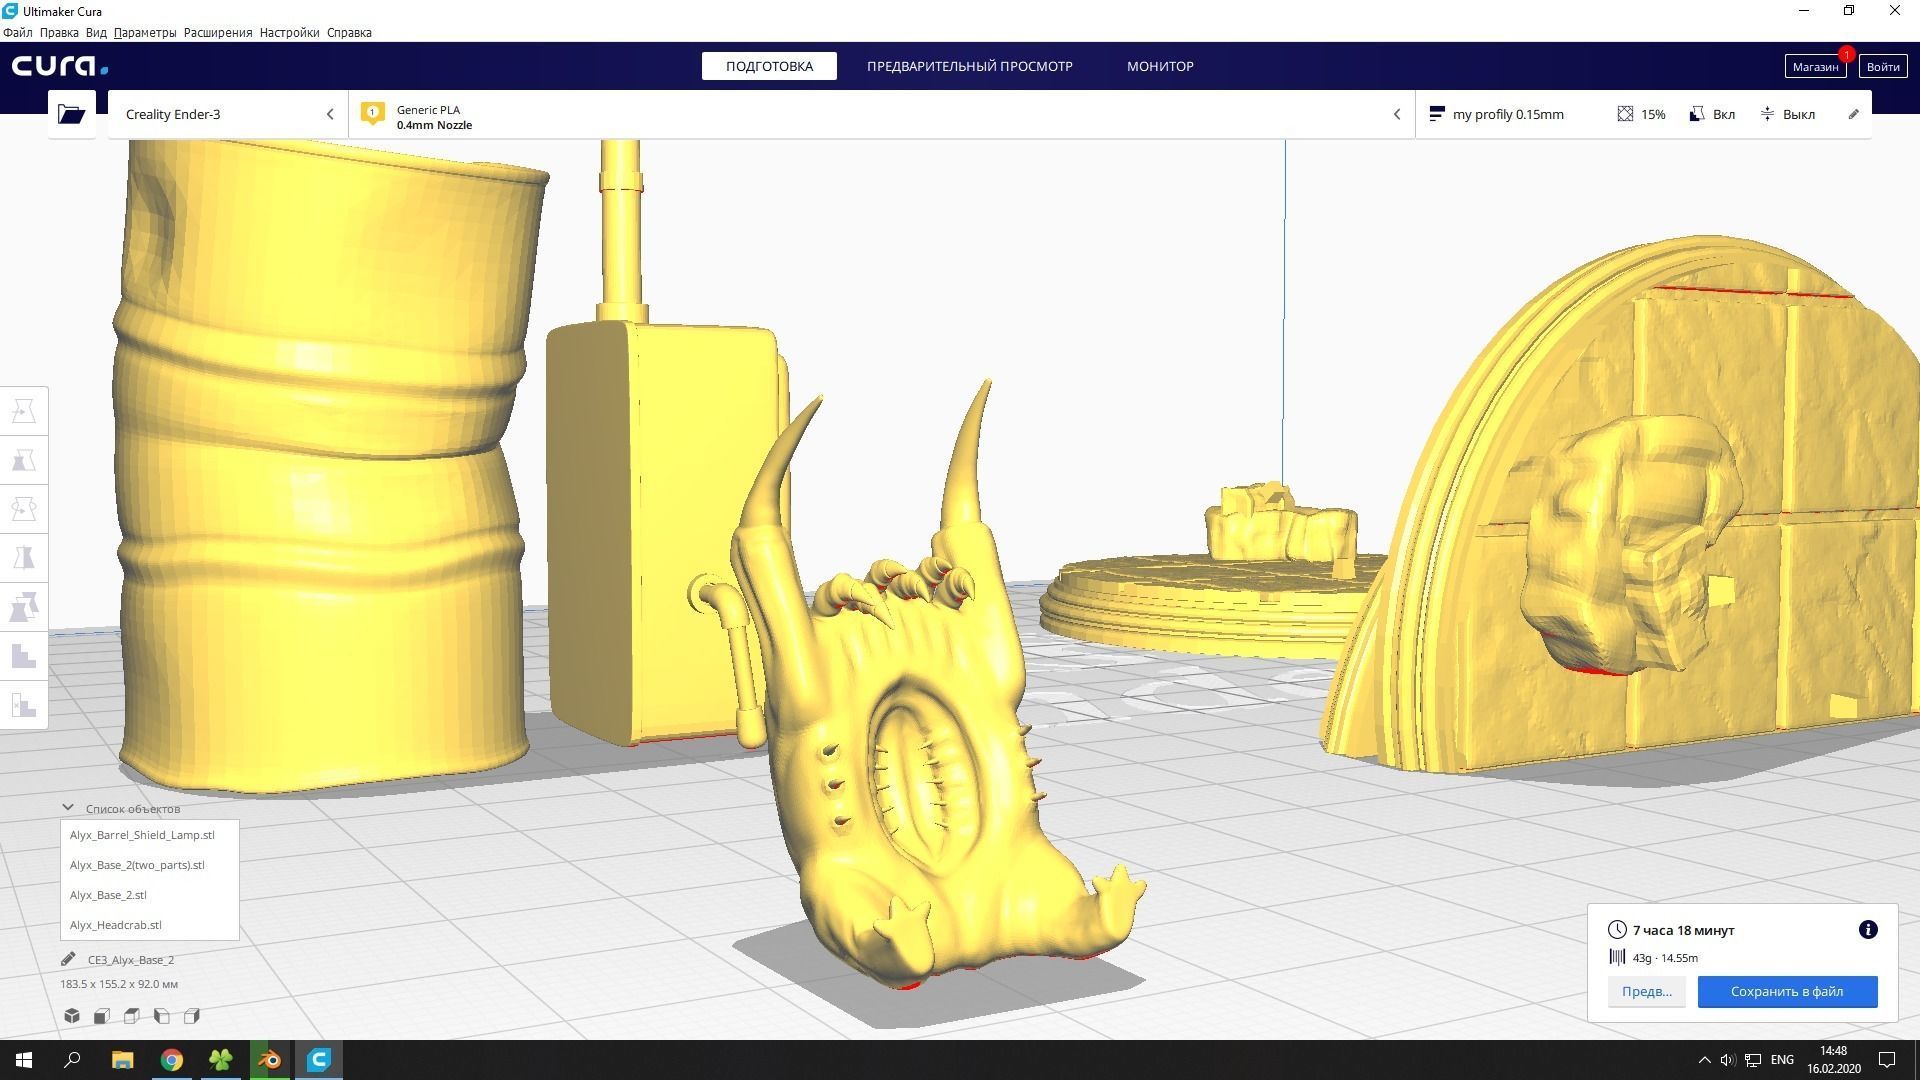Select the Move tool in left toolbar
1920x1080 pixels.
click(24, 411)
